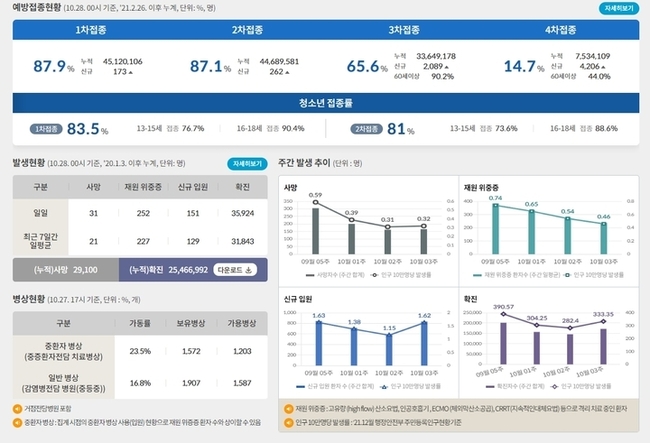Image resolution: width=650 pixels, height=443 pixels.
Task: Click the 거점전담병원 포함 note icon
Action: tap(17, 408)
